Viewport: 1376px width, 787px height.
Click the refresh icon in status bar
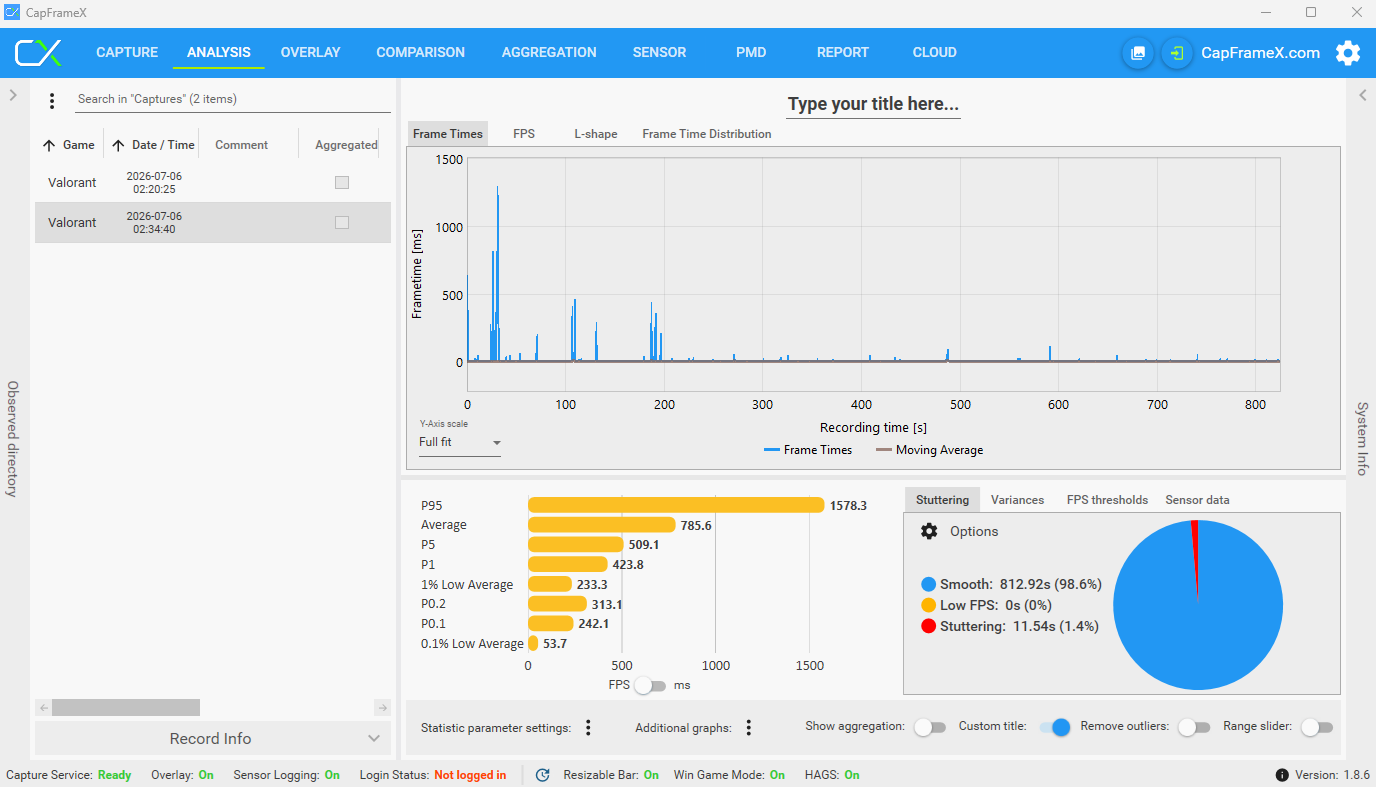click(542, 775)
